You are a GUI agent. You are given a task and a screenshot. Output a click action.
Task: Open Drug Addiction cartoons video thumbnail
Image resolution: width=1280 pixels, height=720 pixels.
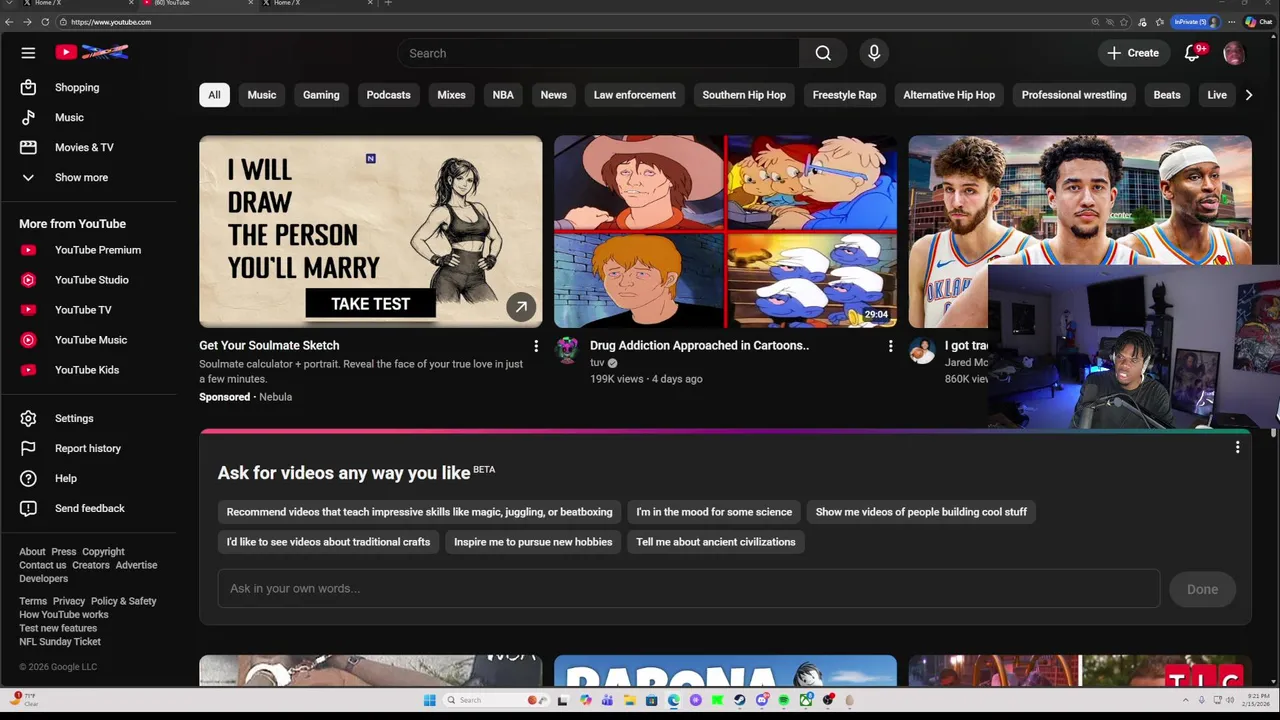725,232
